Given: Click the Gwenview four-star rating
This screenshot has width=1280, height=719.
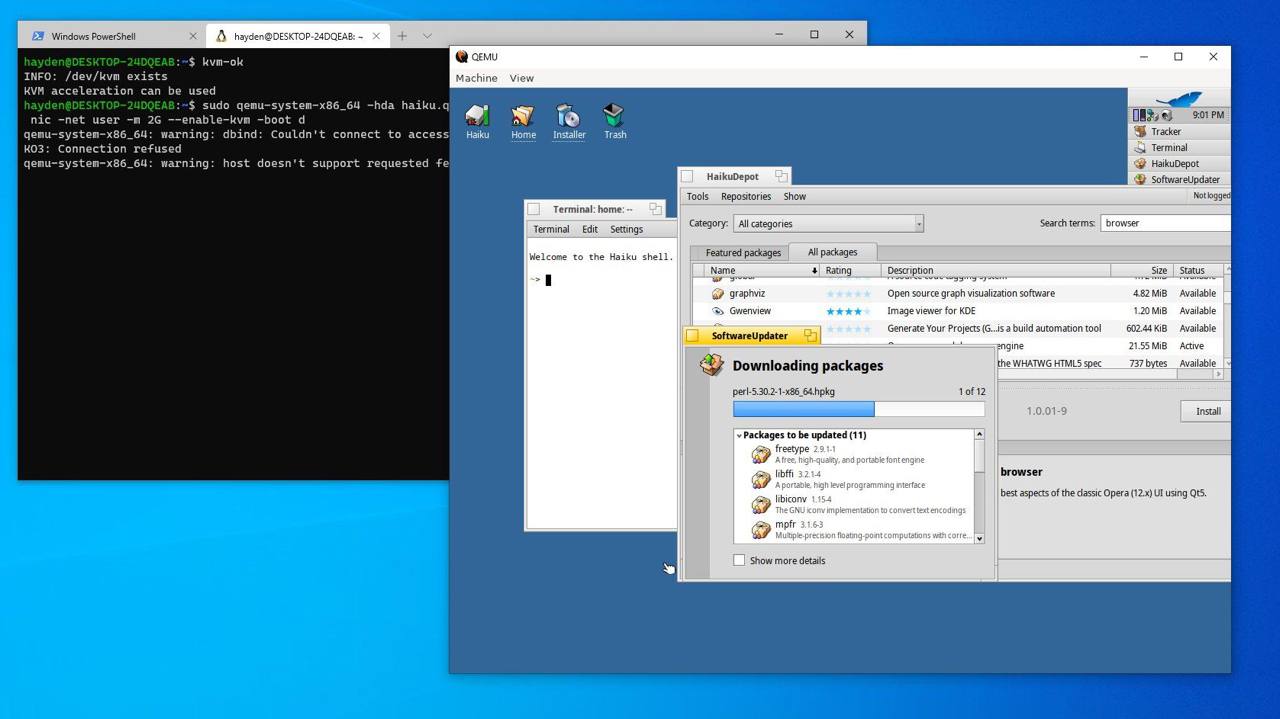Looking at the screenshot, I should pyautogui.click(x=848, y=311).
